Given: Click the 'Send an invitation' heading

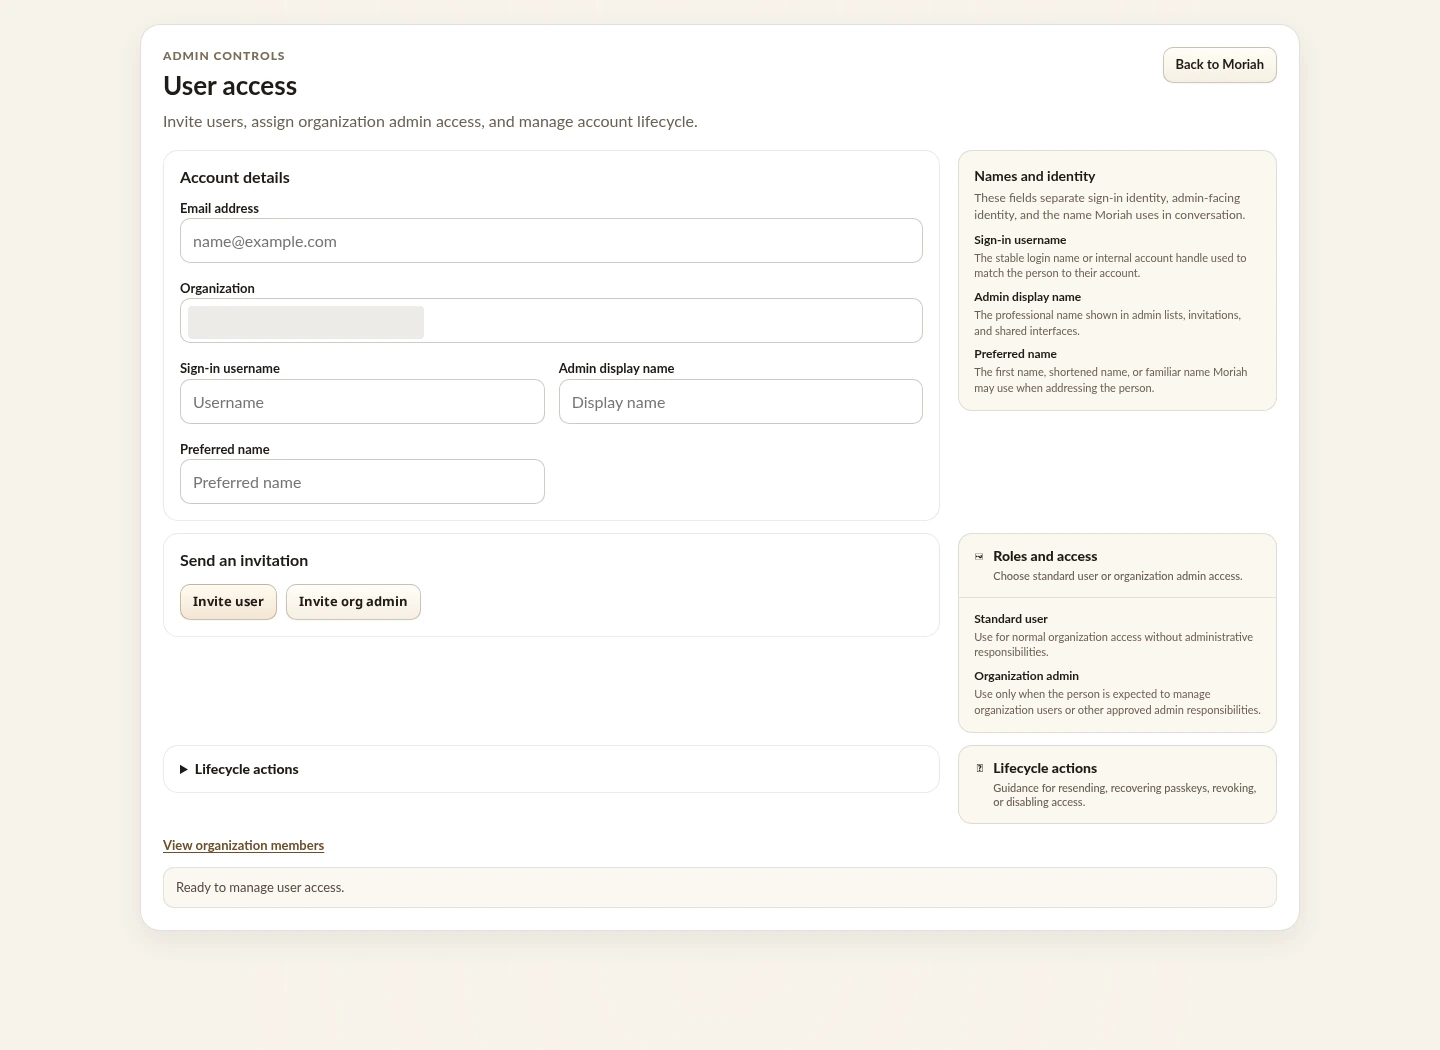Looking at the screenshot, I should [244, 561].
